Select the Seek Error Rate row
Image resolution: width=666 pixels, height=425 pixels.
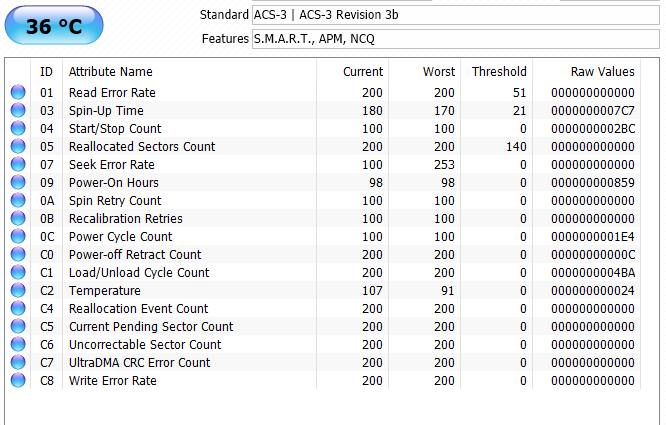pos(111,165)
